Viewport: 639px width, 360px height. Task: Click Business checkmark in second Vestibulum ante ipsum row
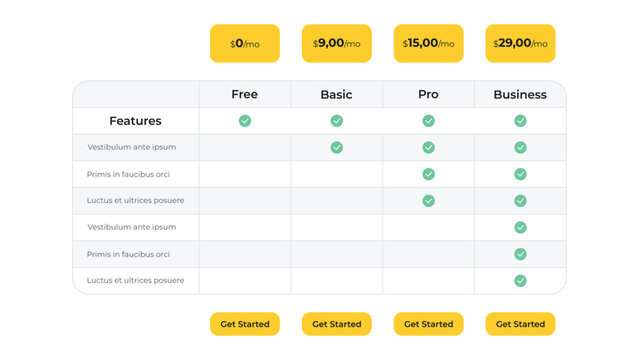click(520, 227)
